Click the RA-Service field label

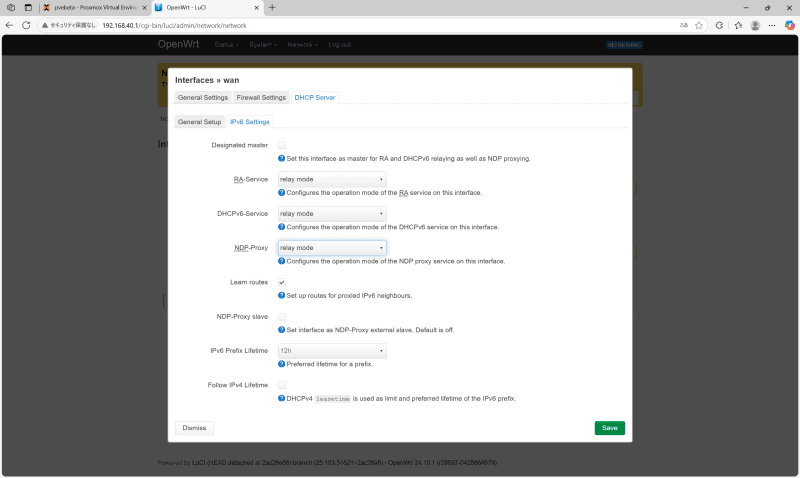click(251, 180)
